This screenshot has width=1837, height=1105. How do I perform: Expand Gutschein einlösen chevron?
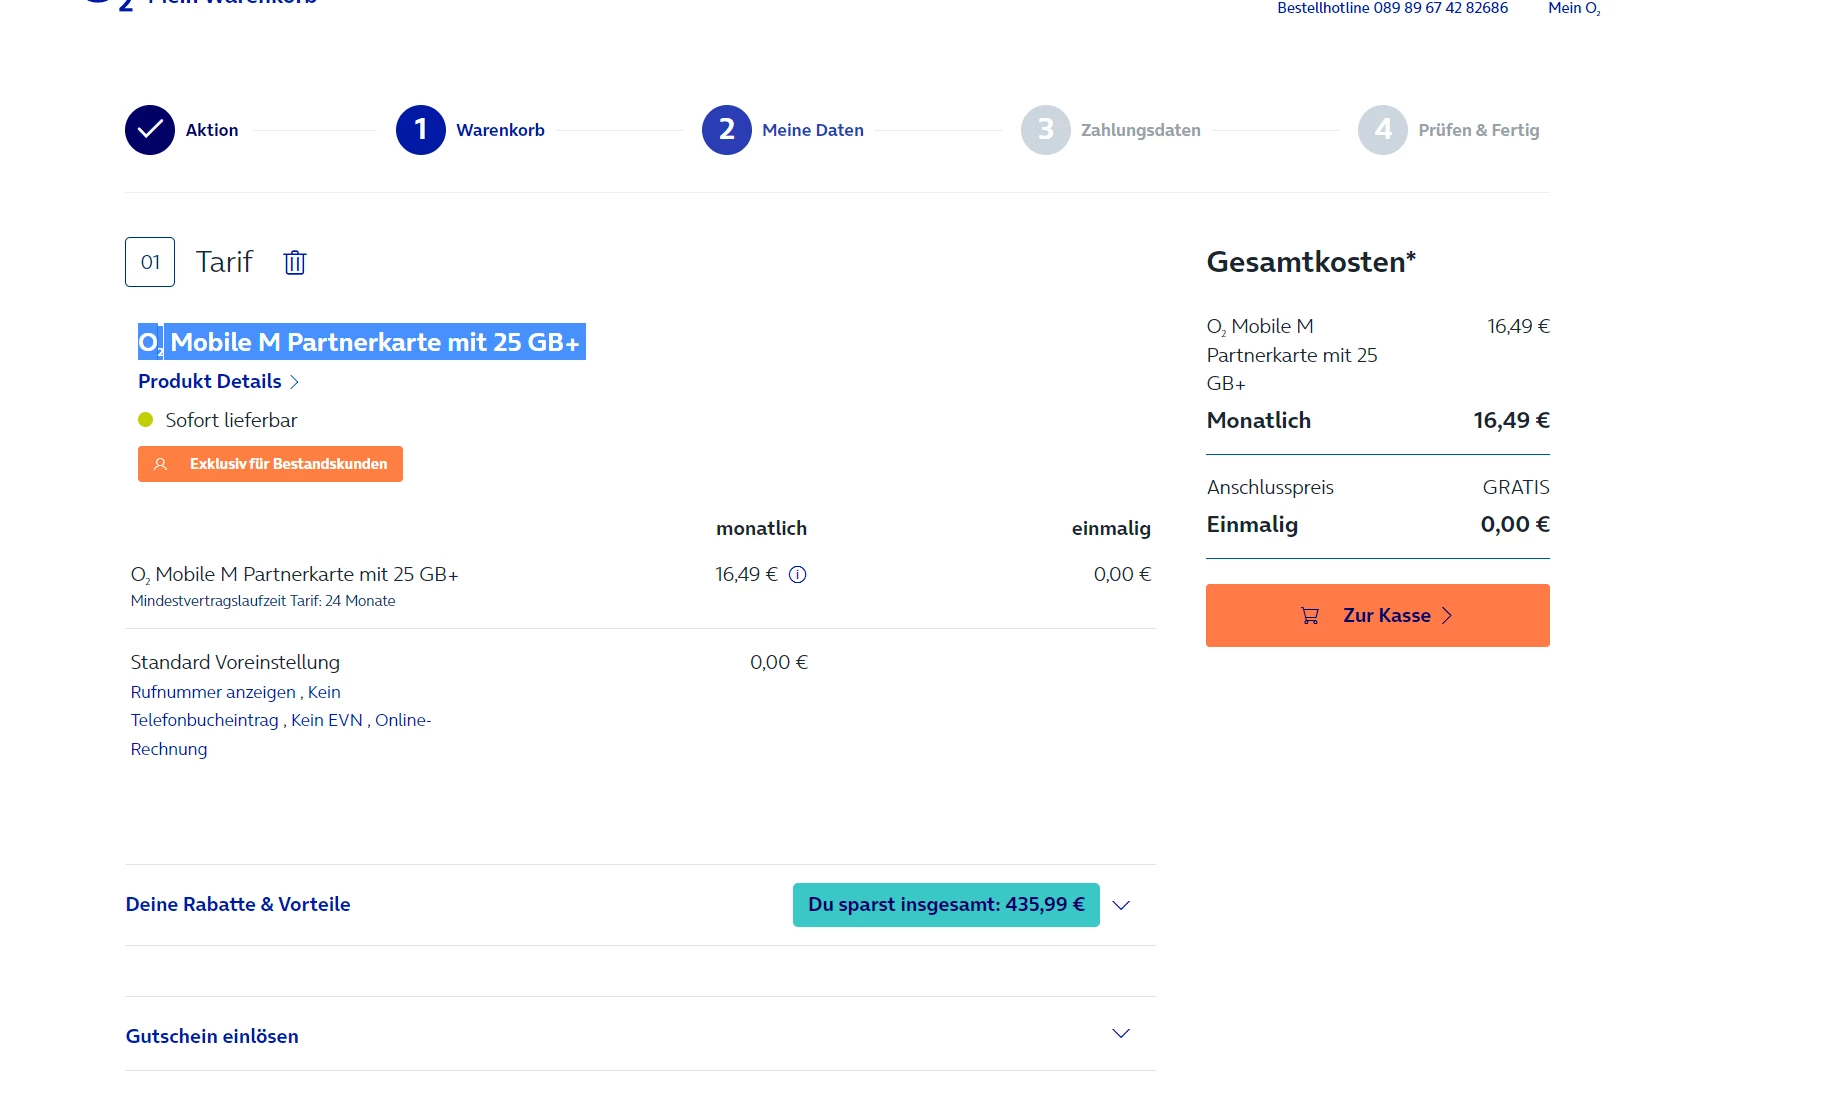click(1121, 1034)
